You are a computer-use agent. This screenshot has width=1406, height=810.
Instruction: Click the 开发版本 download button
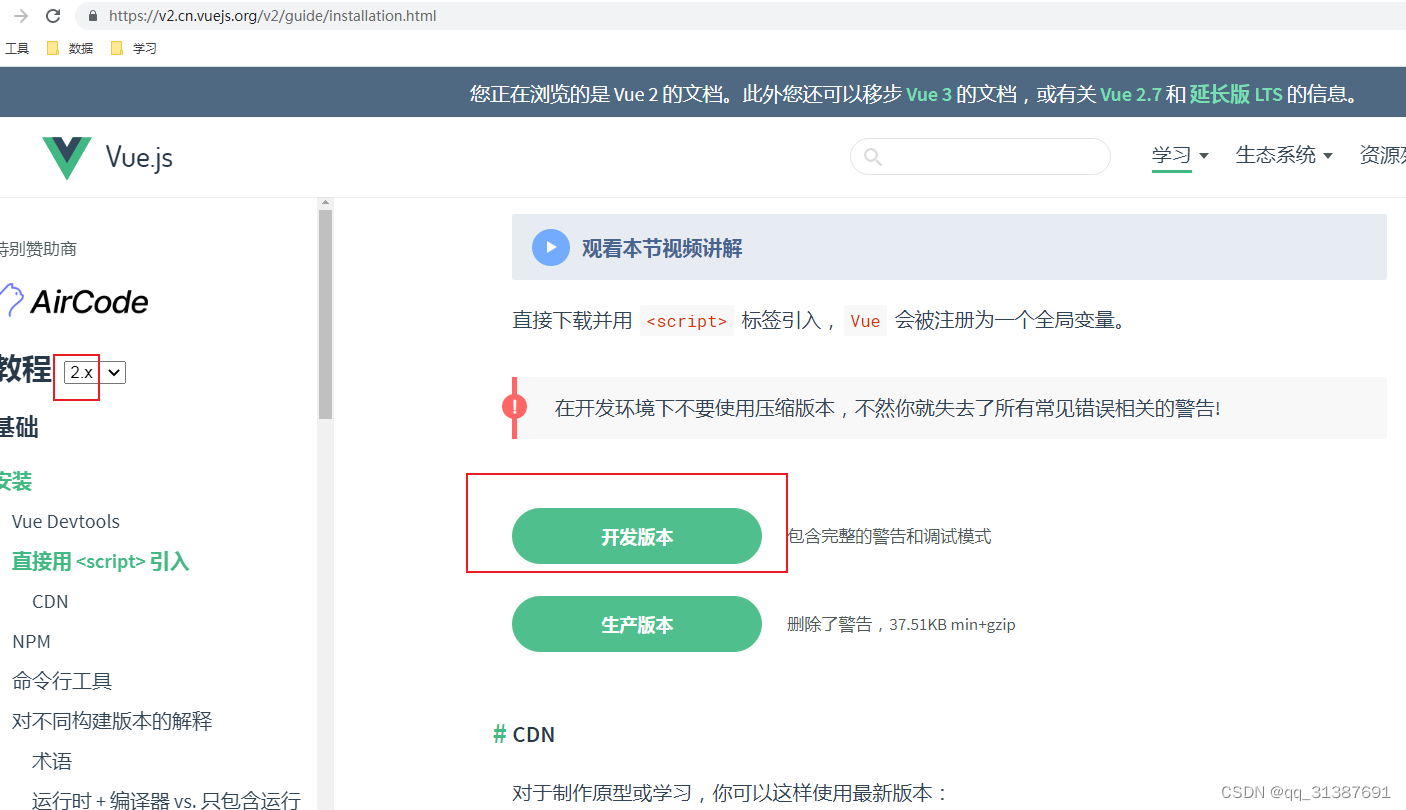(x=636, y=536)
